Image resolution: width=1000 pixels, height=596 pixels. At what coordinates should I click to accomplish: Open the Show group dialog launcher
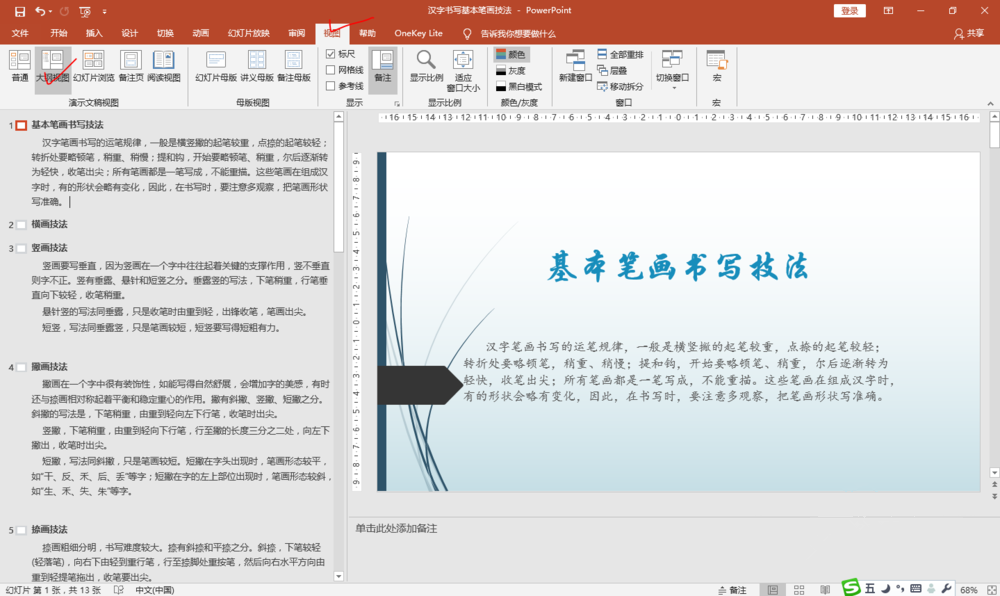(x=397, y=103)
